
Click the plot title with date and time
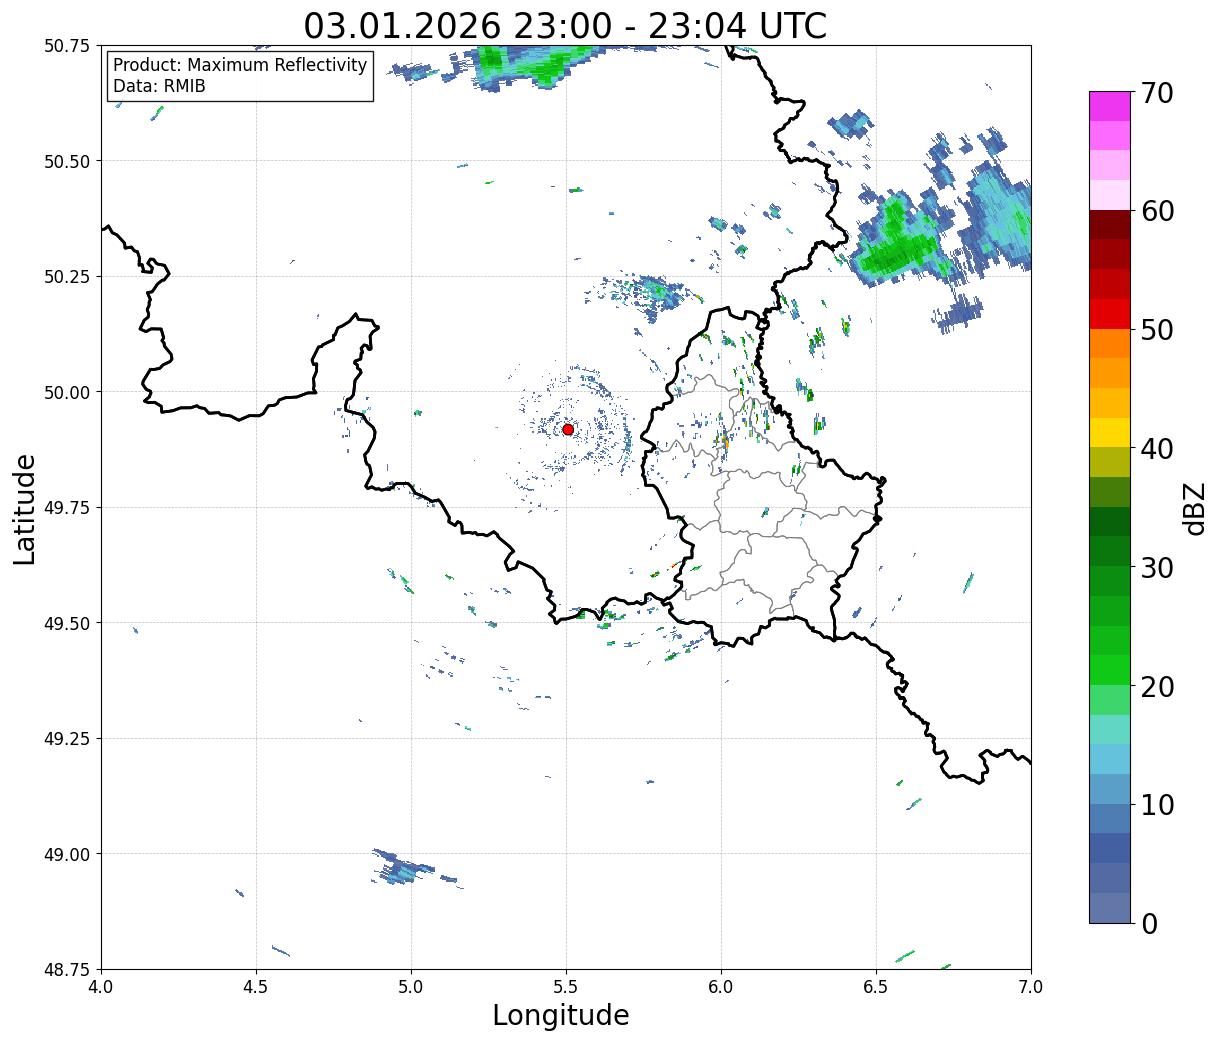[x=565, y=25]
